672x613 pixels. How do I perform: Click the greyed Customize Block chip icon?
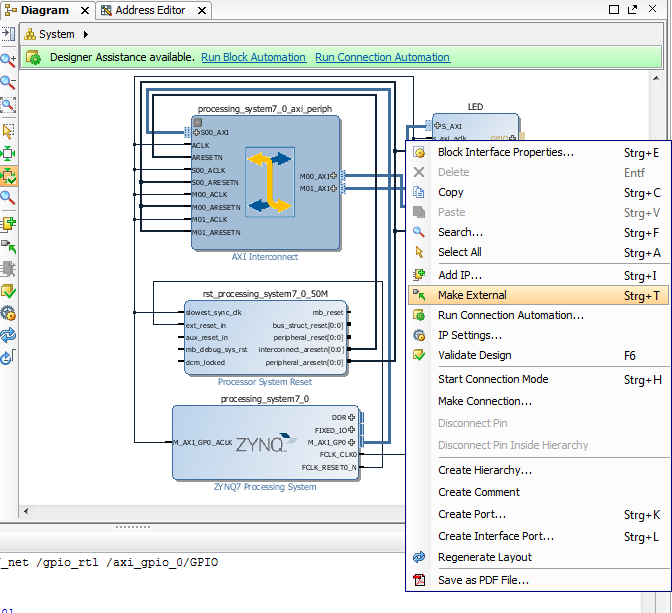tap(8, 269)
